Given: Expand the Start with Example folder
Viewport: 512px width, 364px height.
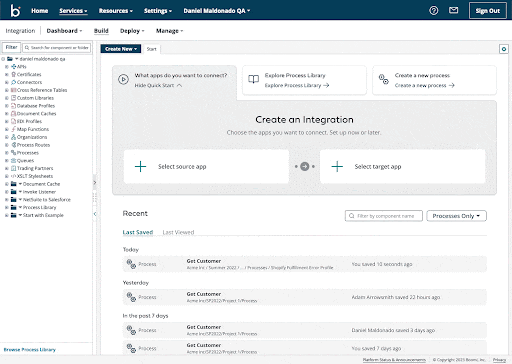Looking at the screenshot, I should pos(6,215).
